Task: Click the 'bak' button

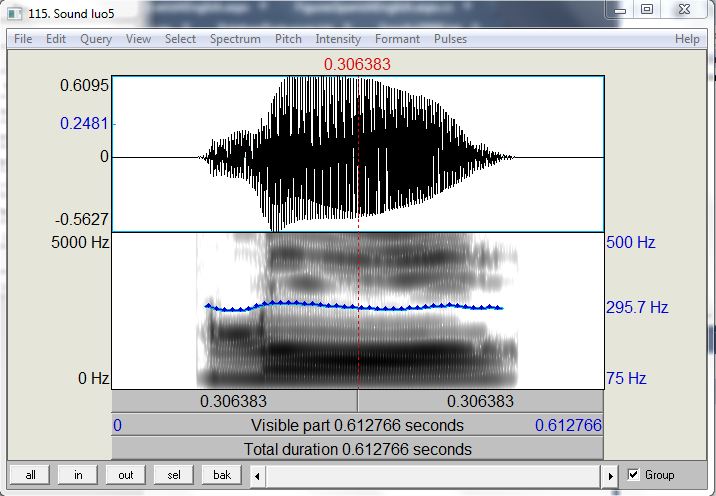Action: click(222, 475)
